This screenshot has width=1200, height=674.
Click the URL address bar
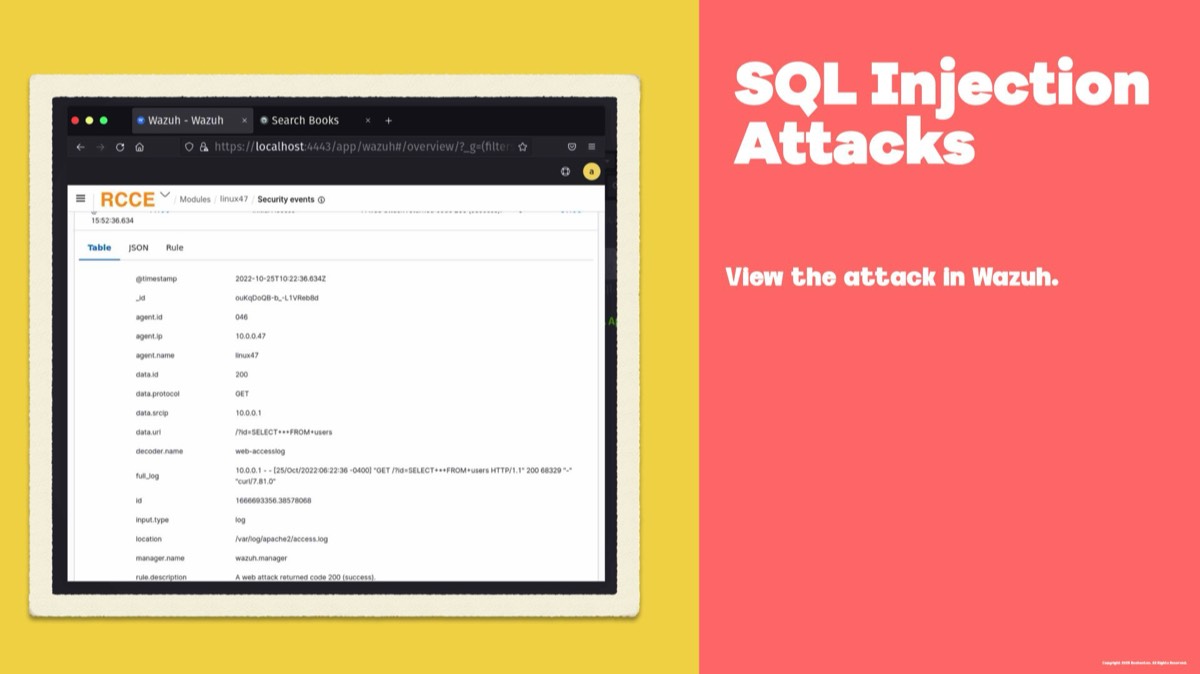360,147
